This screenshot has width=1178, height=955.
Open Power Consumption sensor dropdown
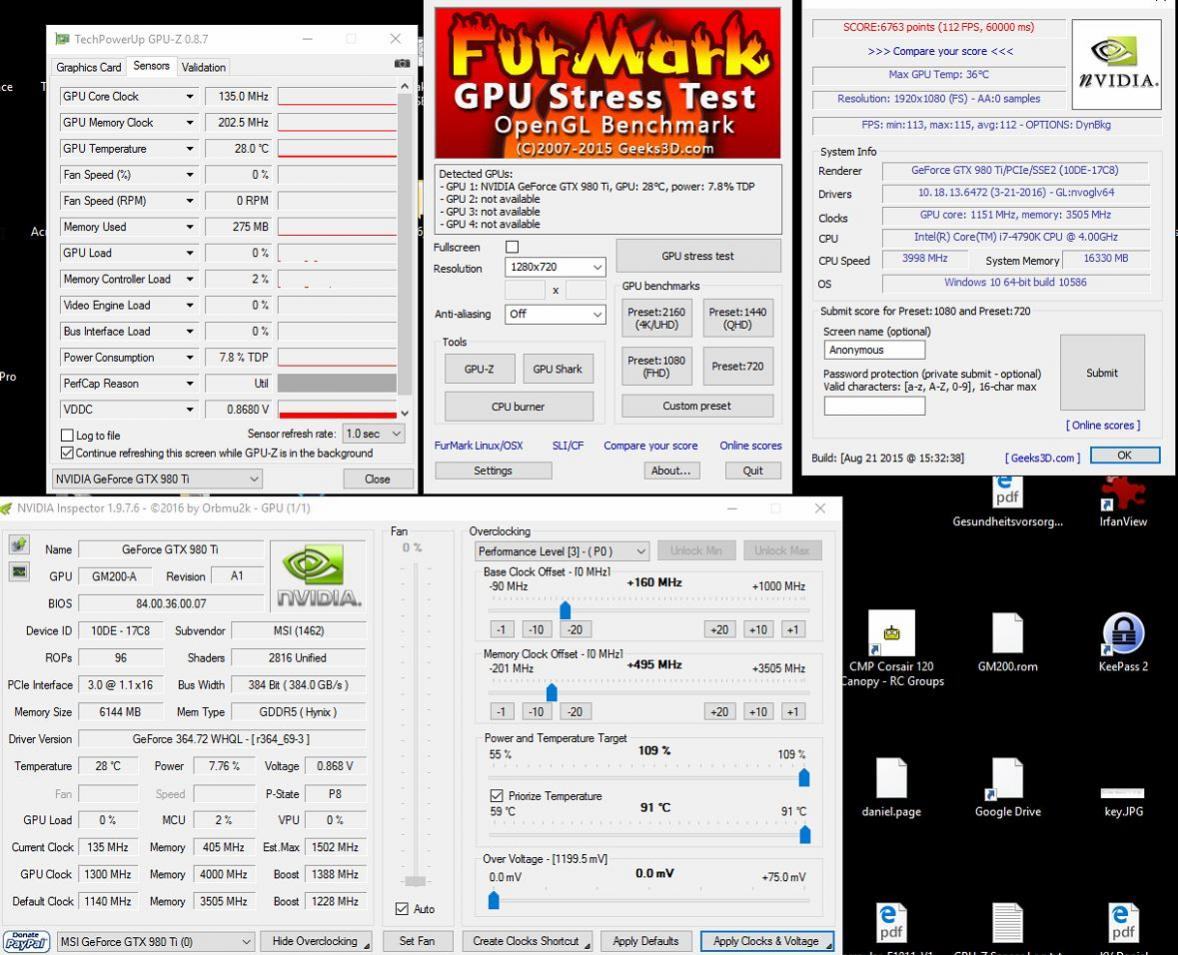[x=189, y=358]
